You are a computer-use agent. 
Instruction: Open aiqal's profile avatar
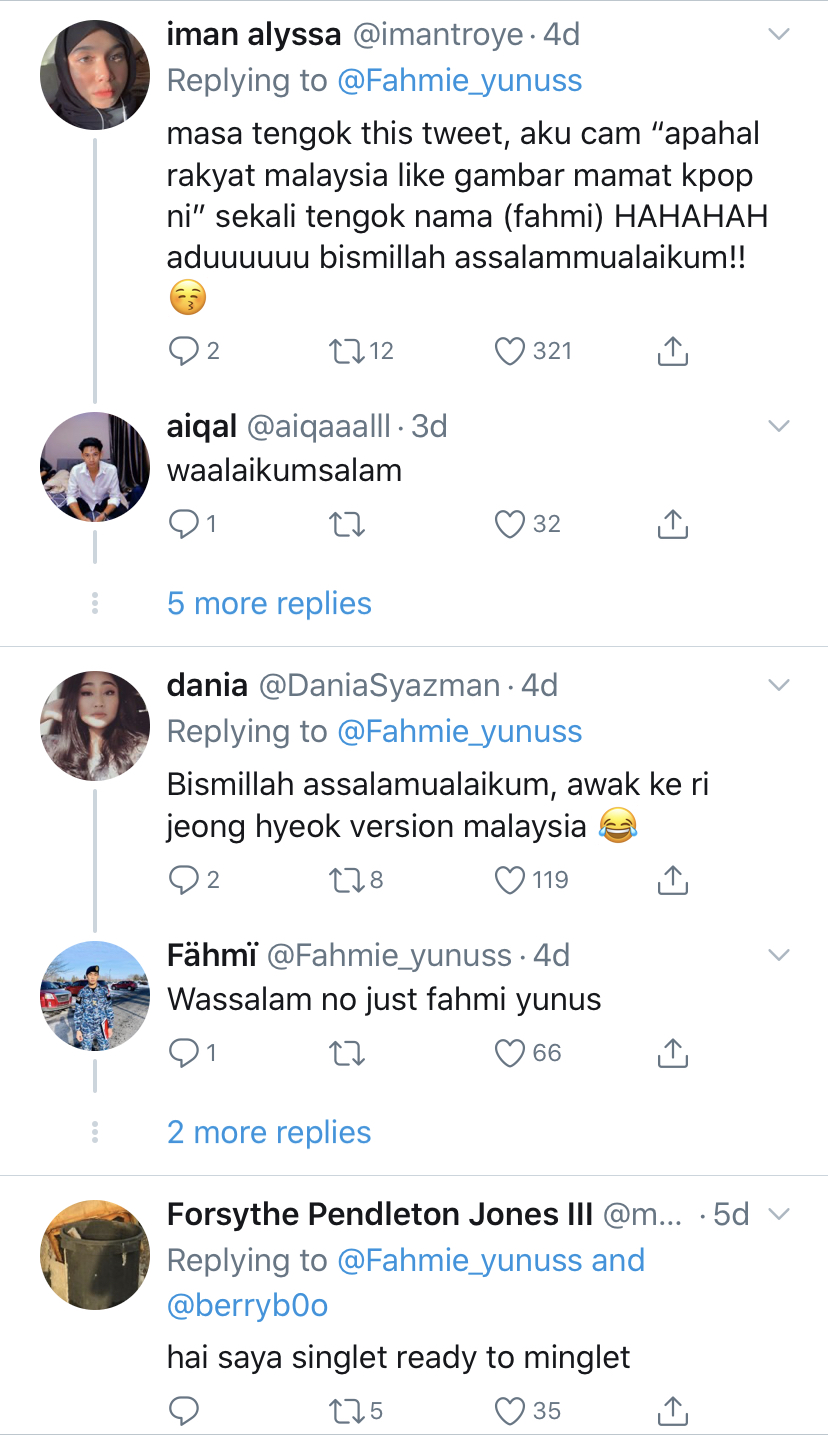(95, 467)
